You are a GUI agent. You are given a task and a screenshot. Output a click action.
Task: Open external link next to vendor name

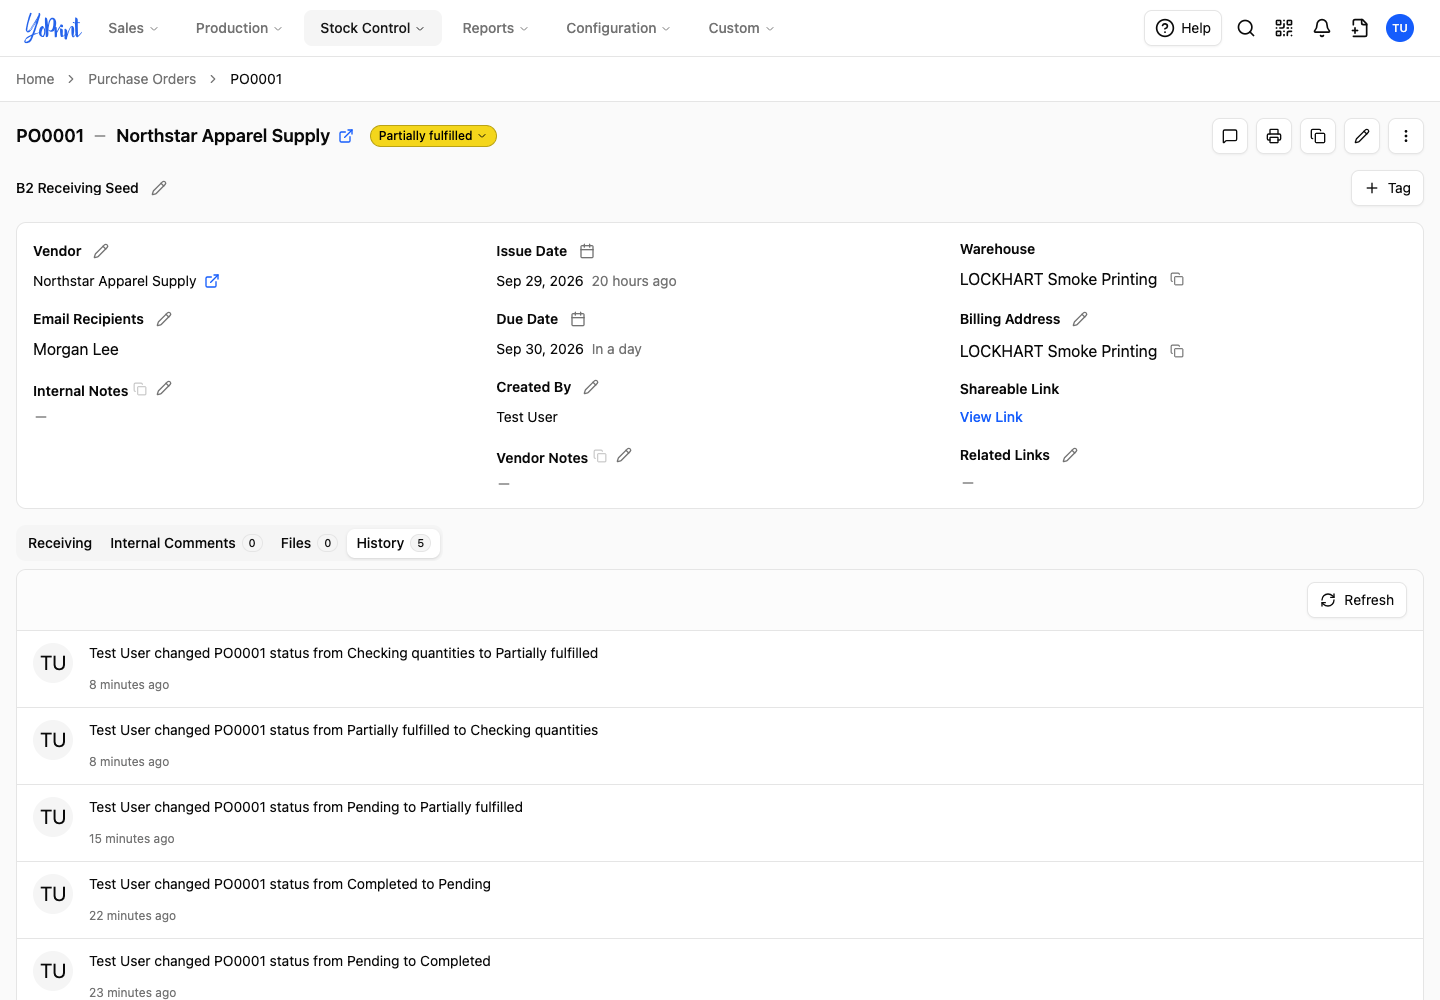click(x=212, y=281)
